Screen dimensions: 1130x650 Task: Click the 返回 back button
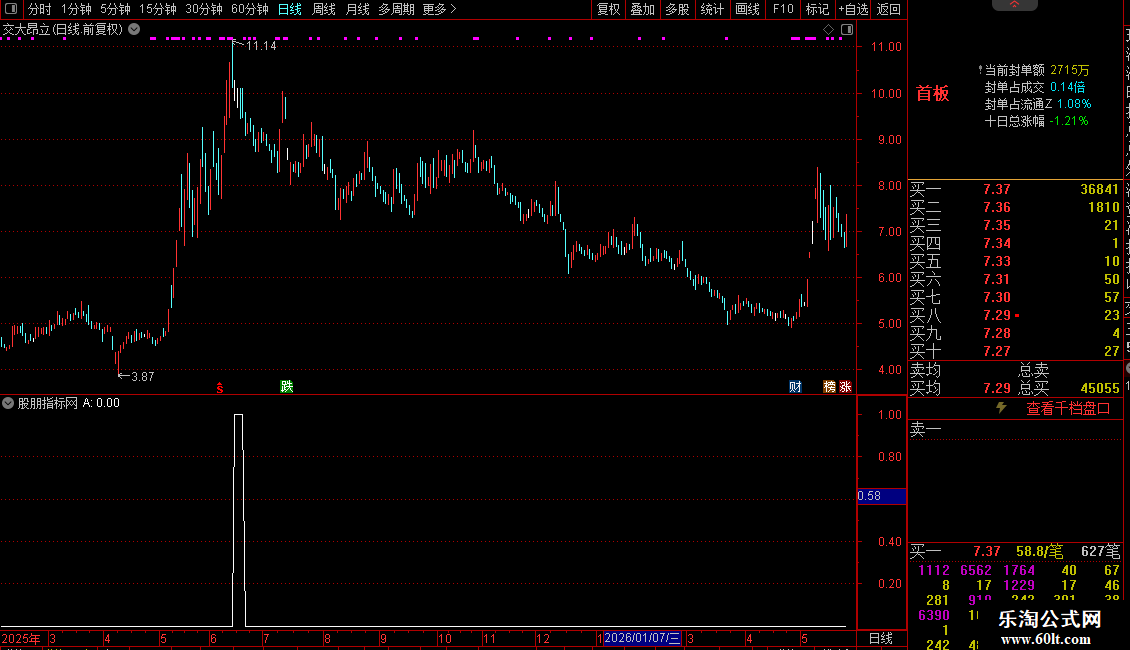click(889, 9)
